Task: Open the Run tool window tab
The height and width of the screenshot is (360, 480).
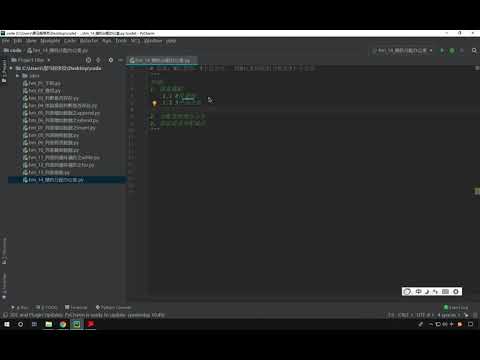Action: click(19, 307)
